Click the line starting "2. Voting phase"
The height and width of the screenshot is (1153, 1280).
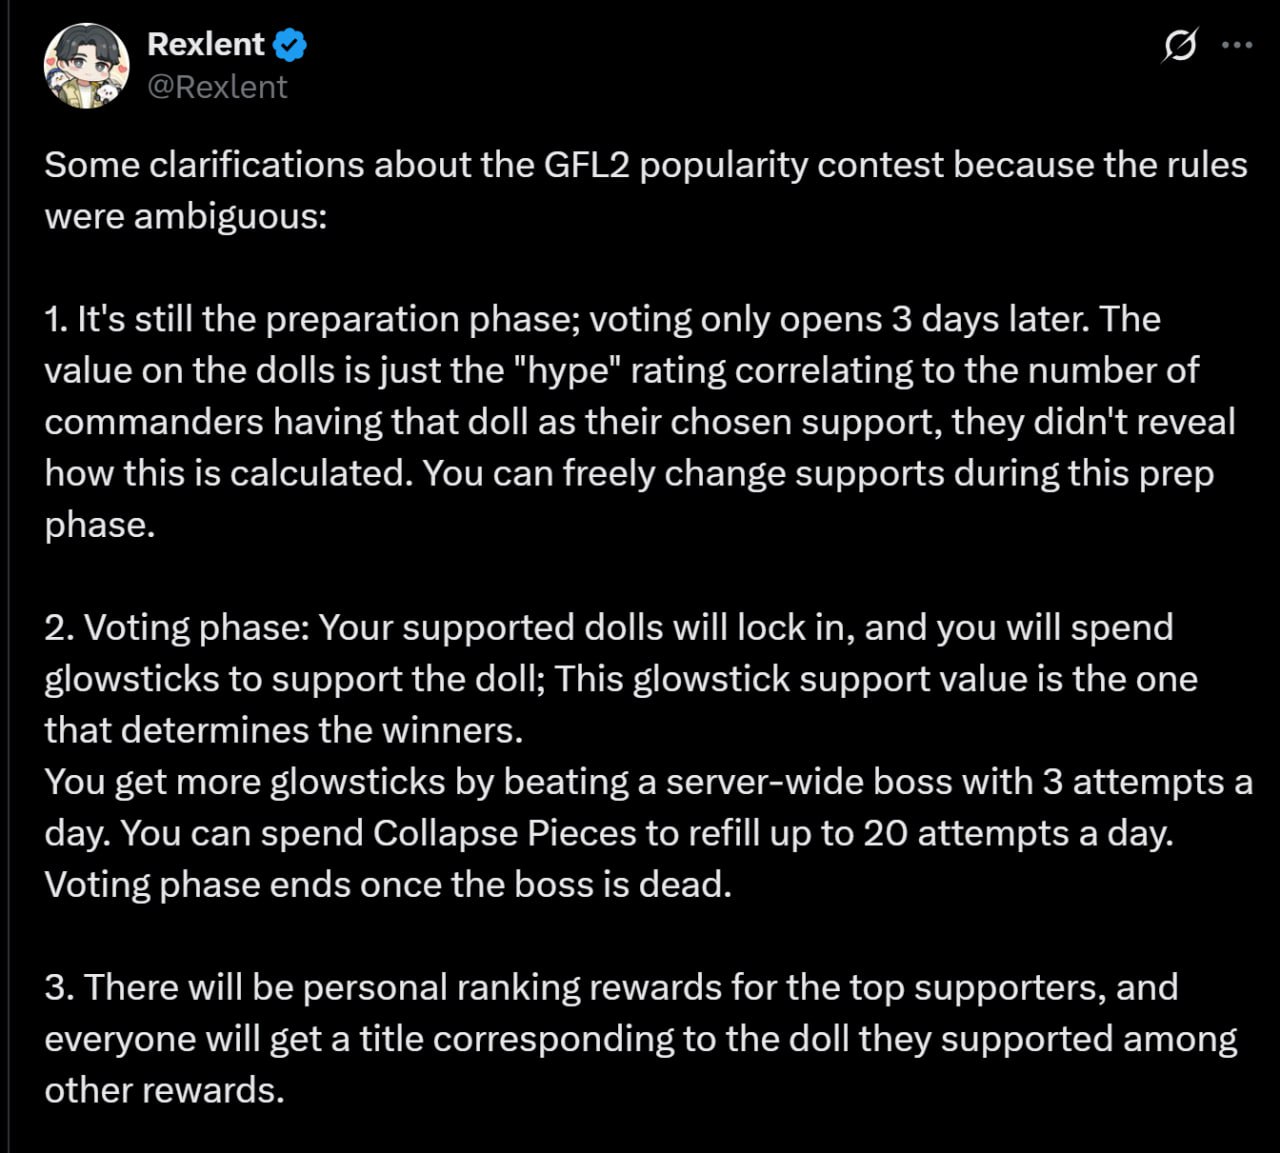[x=608, y=627]
